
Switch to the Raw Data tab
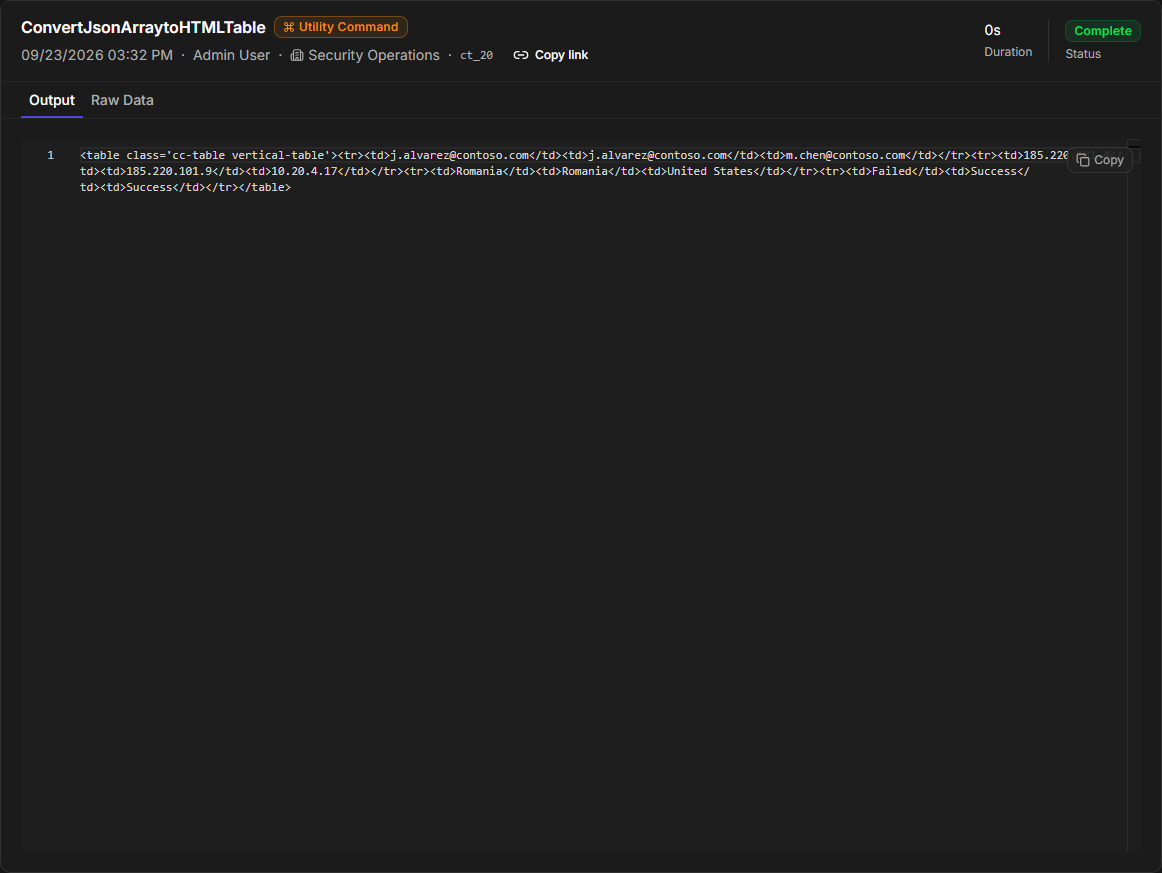pos(122,100)
